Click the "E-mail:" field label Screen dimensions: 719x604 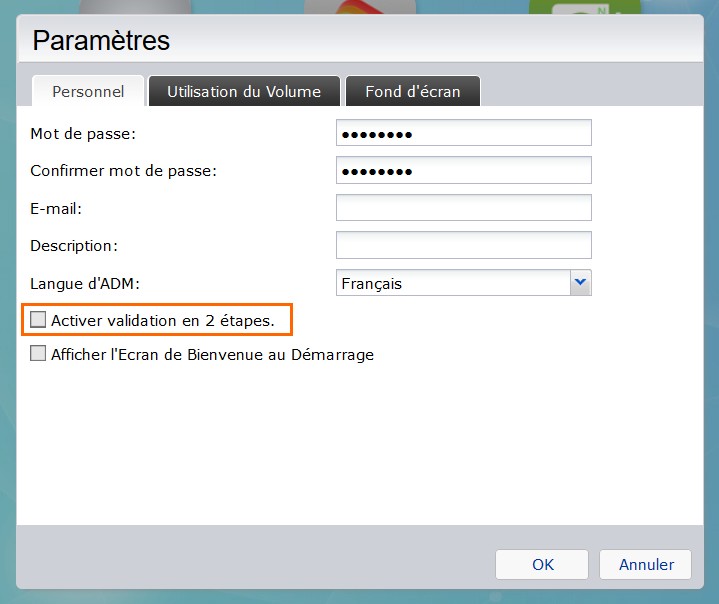pyautogui.click(x=56, y=208)
